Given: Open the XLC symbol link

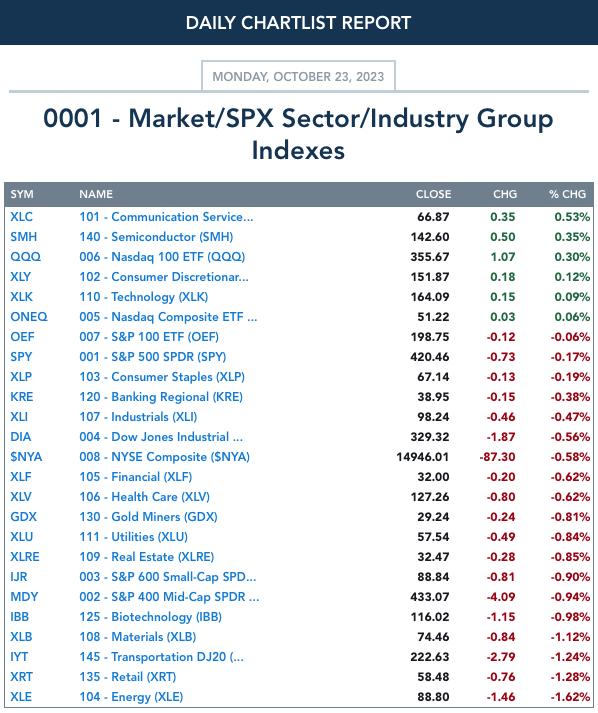Looking at the screenshot, I should coord(21,217).
